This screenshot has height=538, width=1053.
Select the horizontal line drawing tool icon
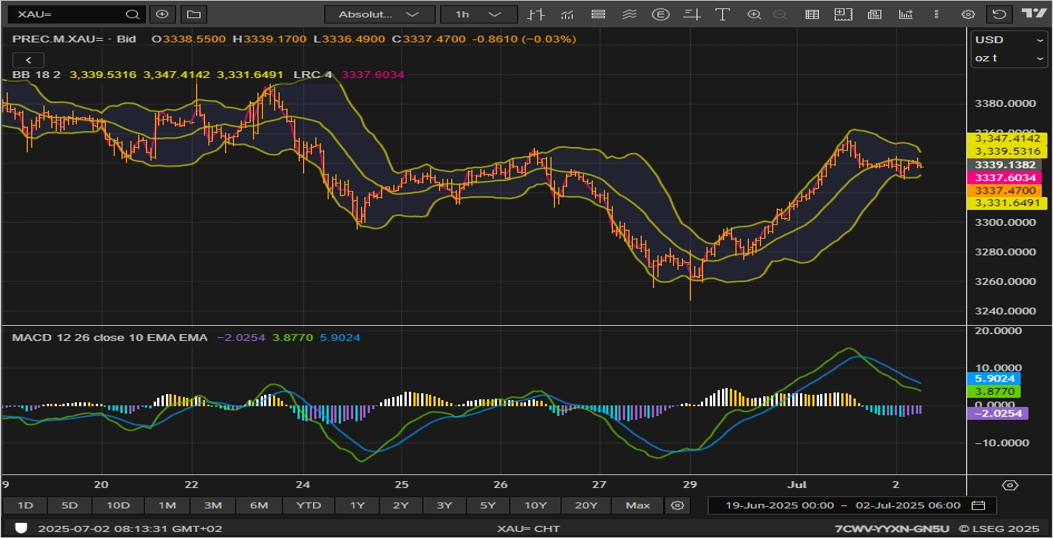point(692,14)
